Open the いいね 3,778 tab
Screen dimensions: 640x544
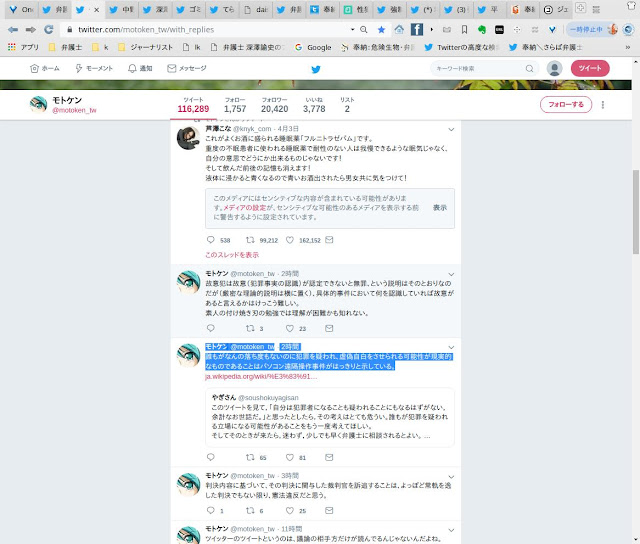[x=314, y=105]
